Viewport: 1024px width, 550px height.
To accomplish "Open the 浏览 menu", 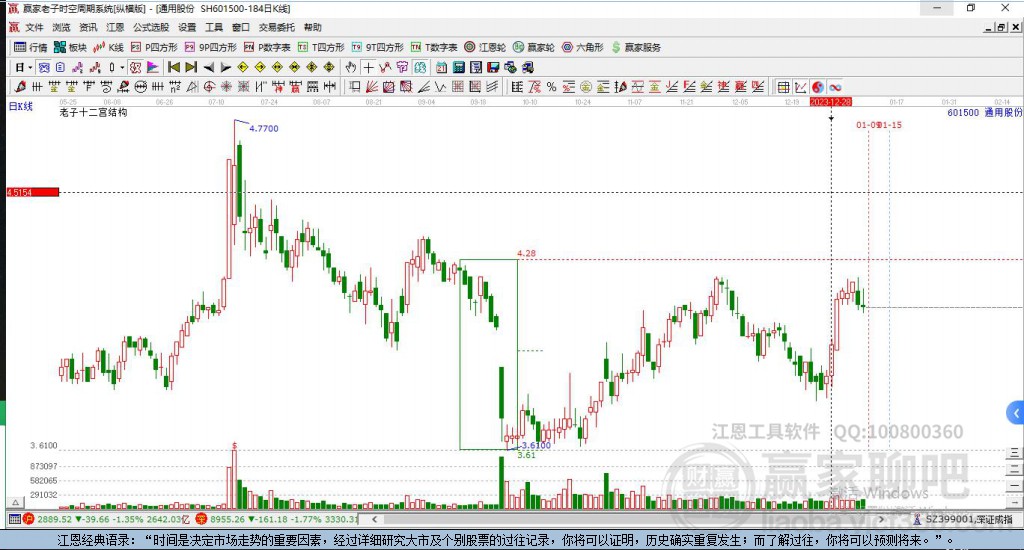I will (61, 27).
